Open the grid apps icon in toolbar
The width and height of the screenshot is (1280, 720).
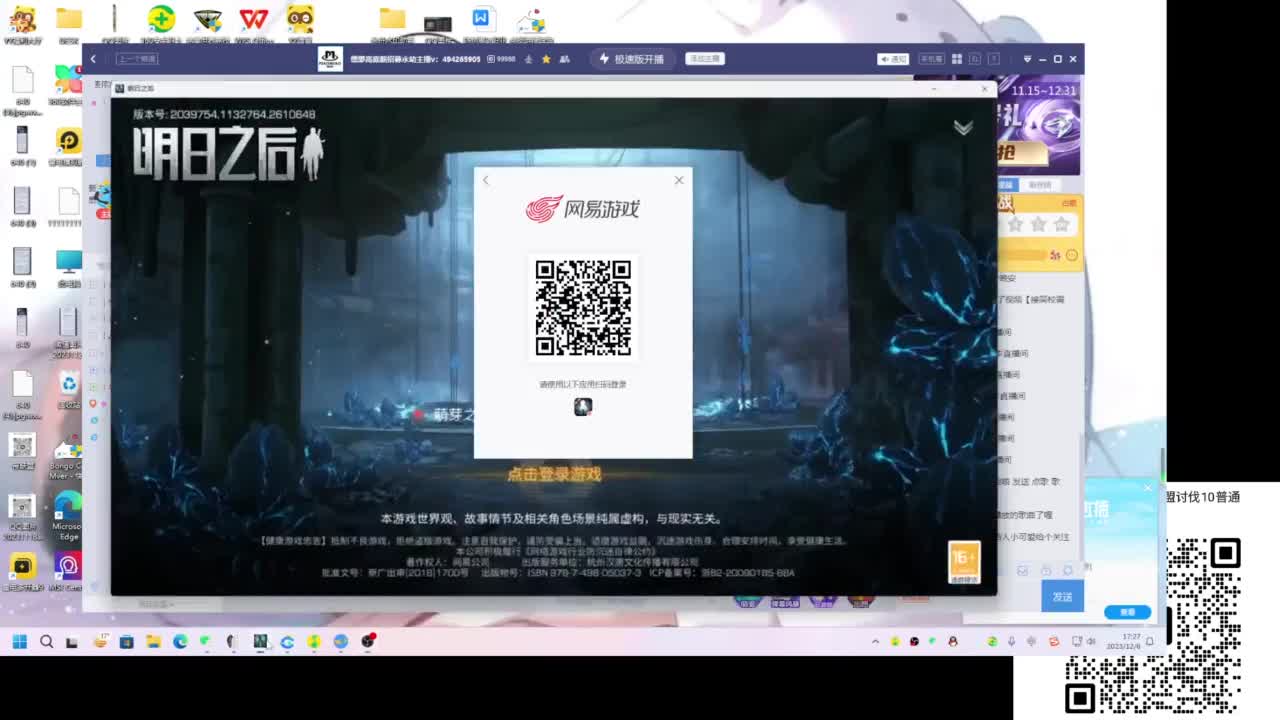pos(957,59)
